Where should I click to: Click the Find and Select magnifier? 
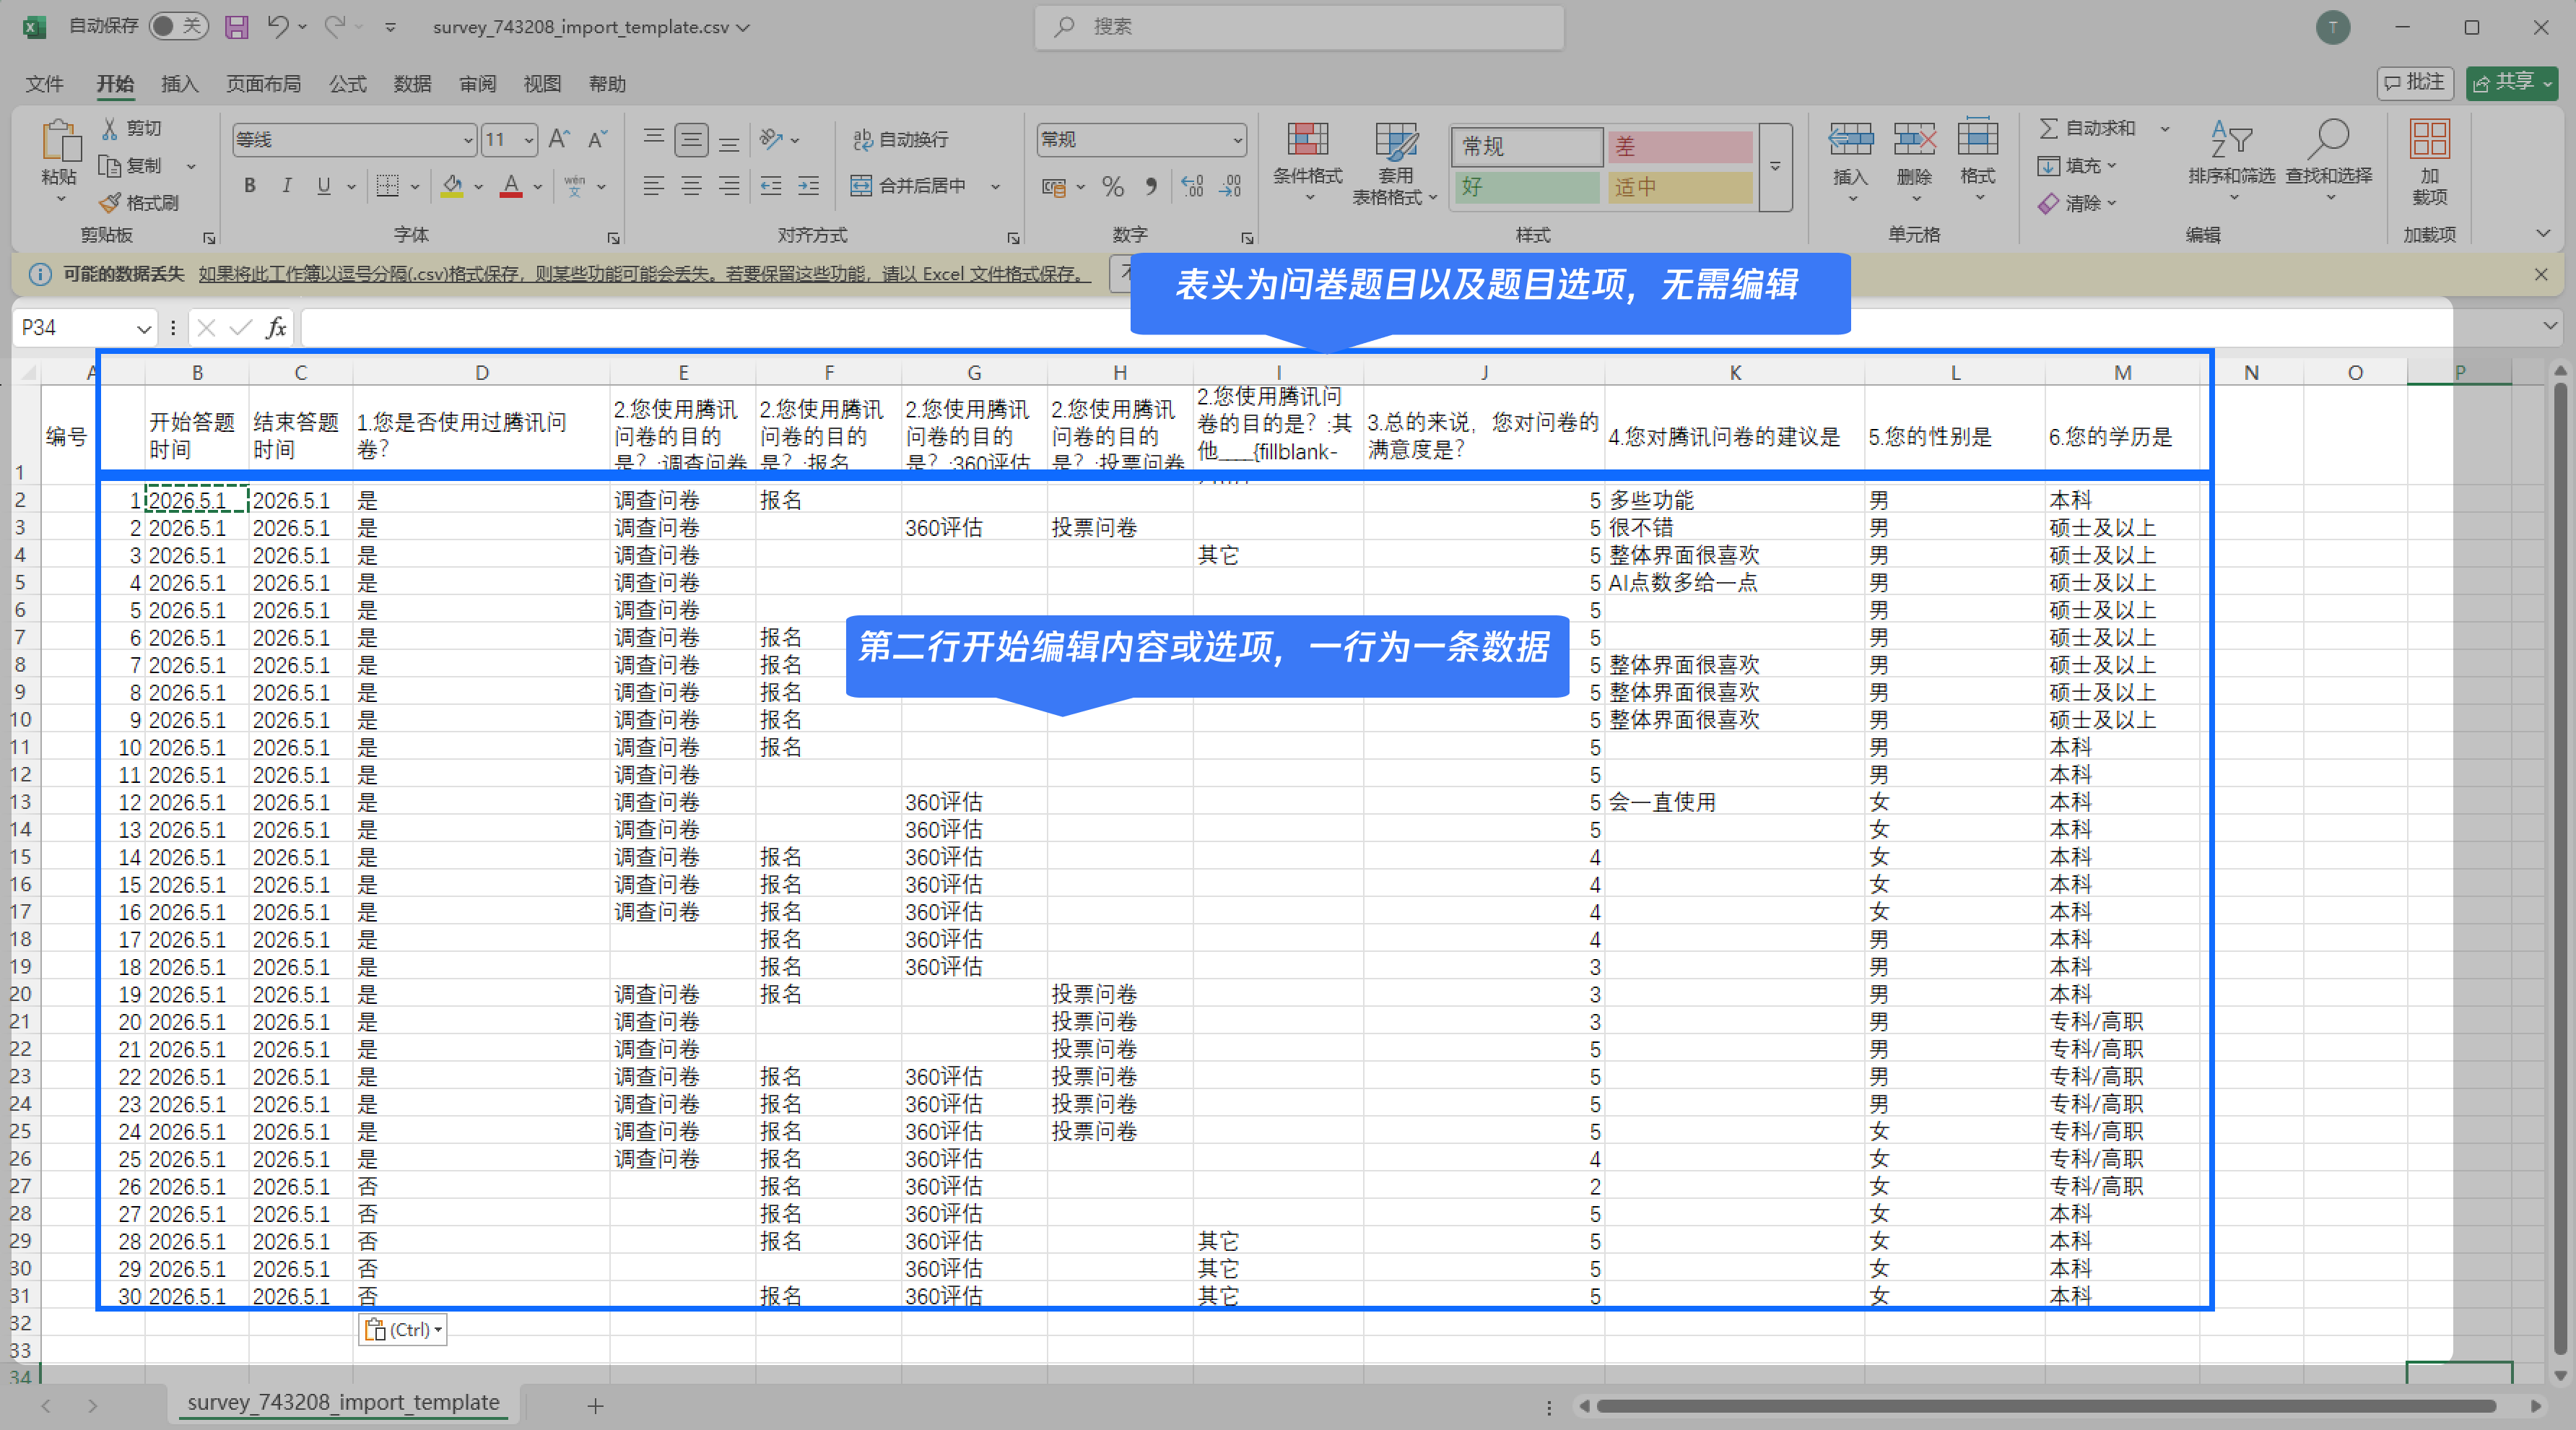click(2328, 141)
